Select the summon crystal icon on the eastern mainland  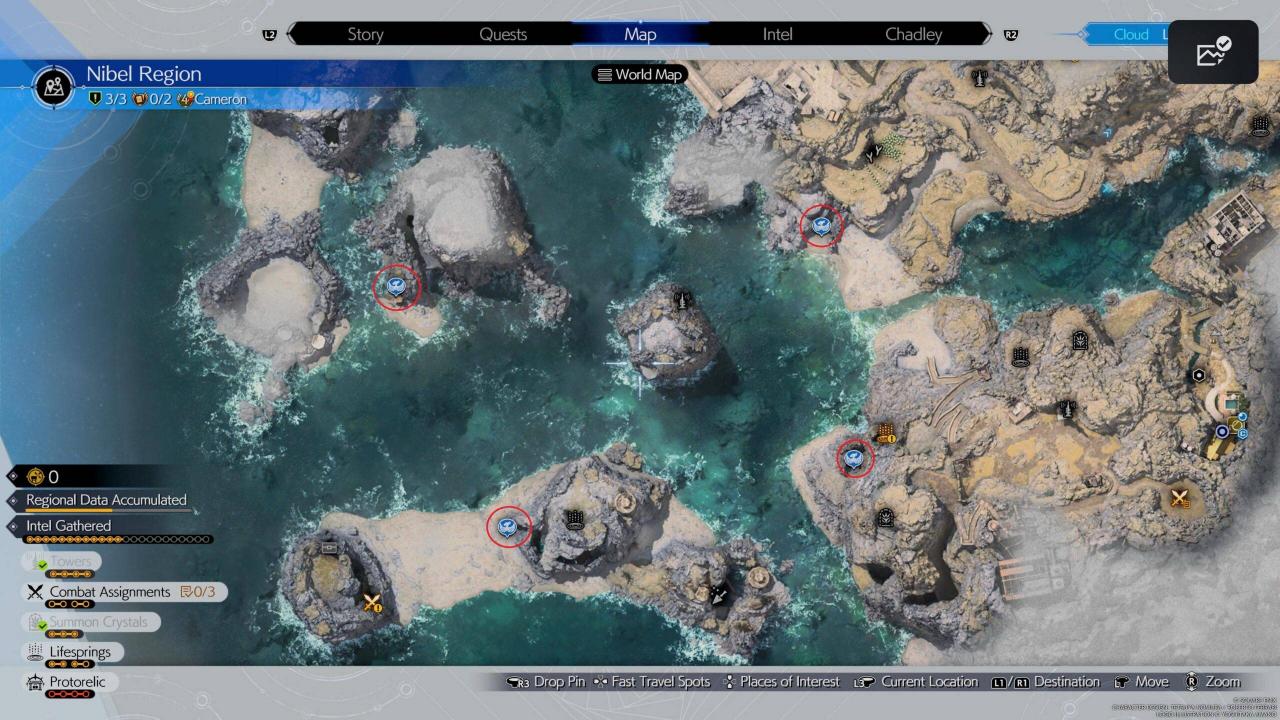(1080, 341)
